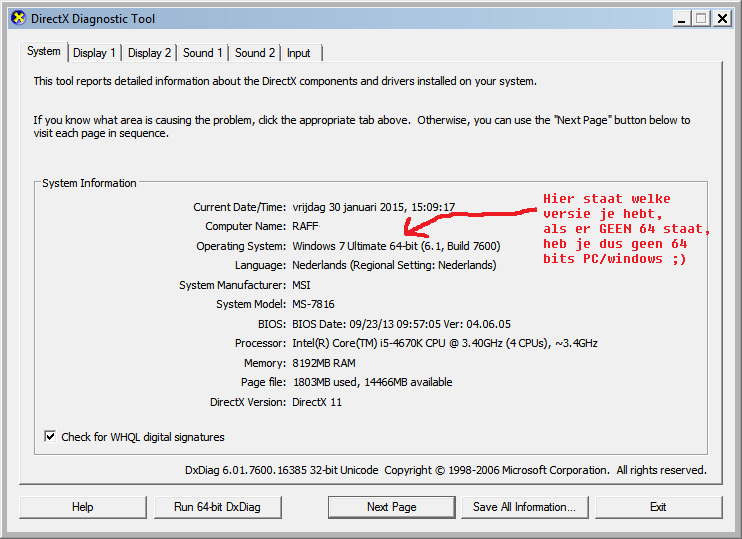The image size is (742, 539).
Task: Minimize the DirectX Diagnostic Tool window
Action: click(x=681, y=19)
